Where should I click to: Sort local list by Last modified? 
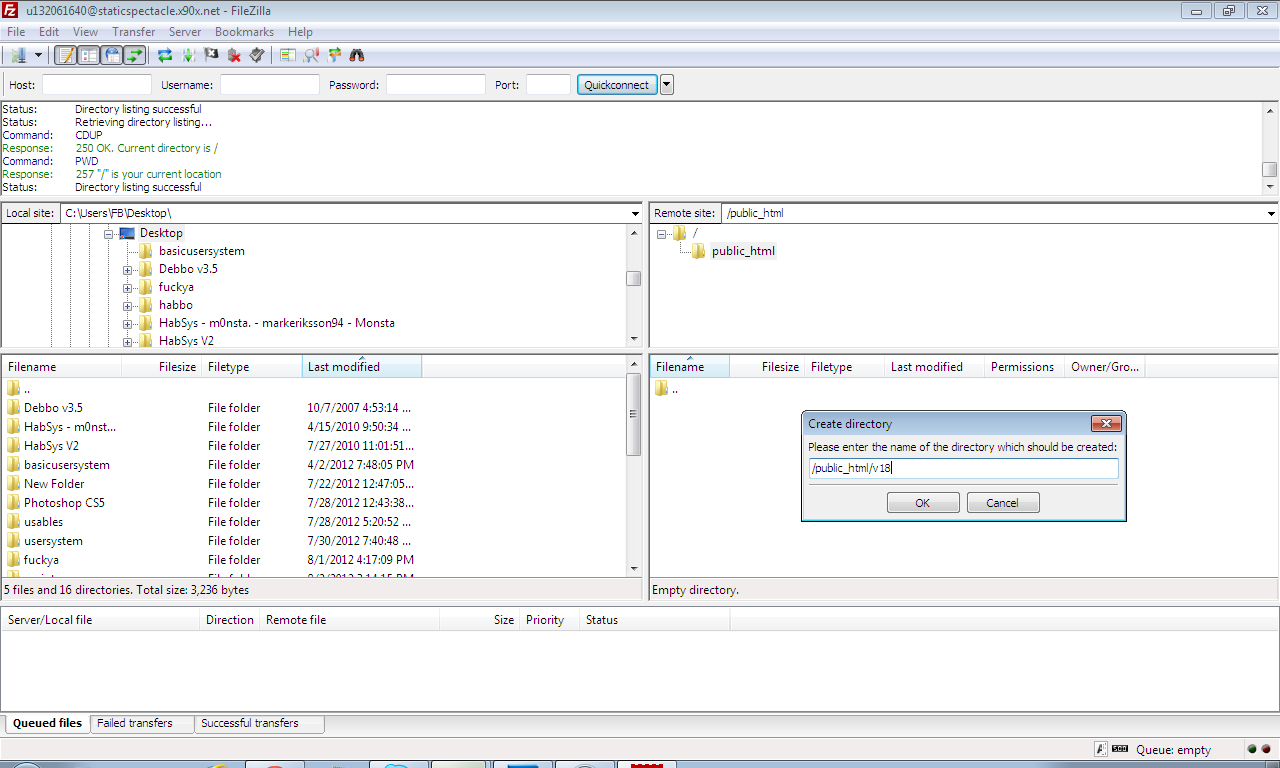point(362,367)
